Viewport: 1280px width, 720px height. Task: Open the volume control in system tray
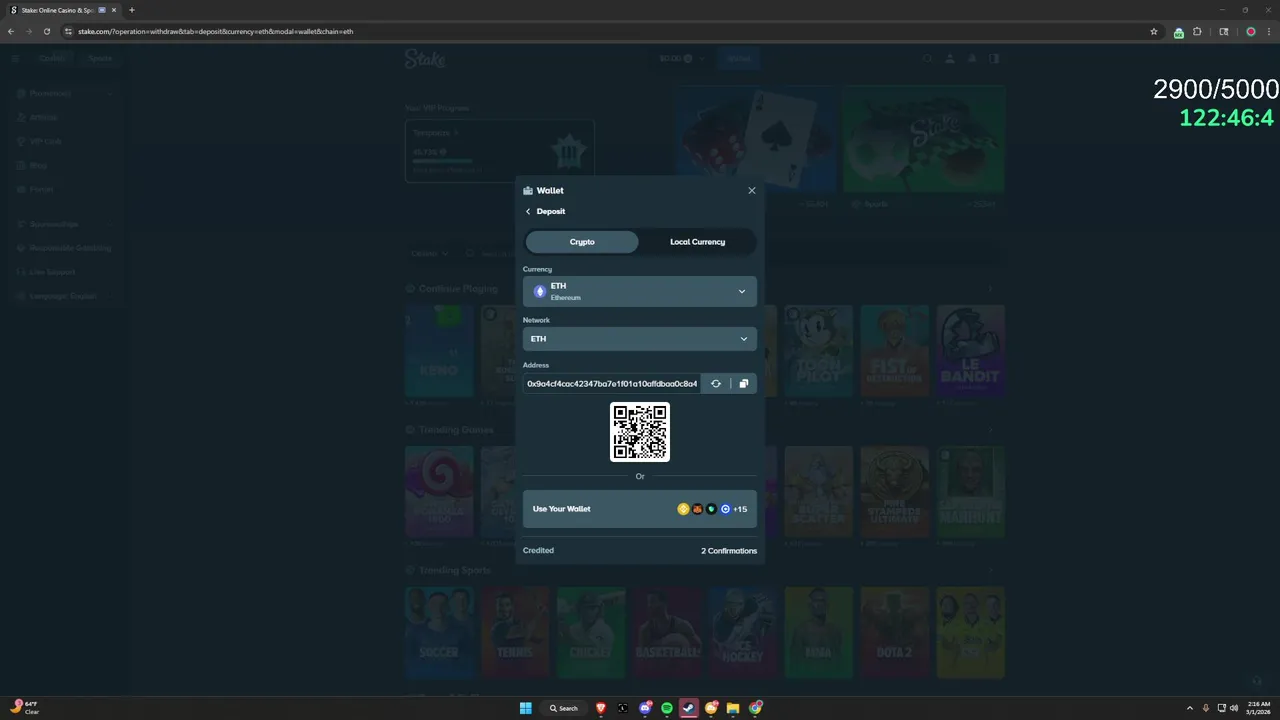(1233, 708)
